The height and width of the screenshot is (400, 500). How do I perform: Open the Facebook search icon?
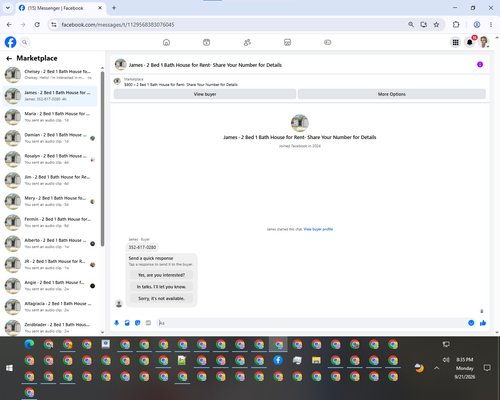pyautogui.click(x=25, y=42)
